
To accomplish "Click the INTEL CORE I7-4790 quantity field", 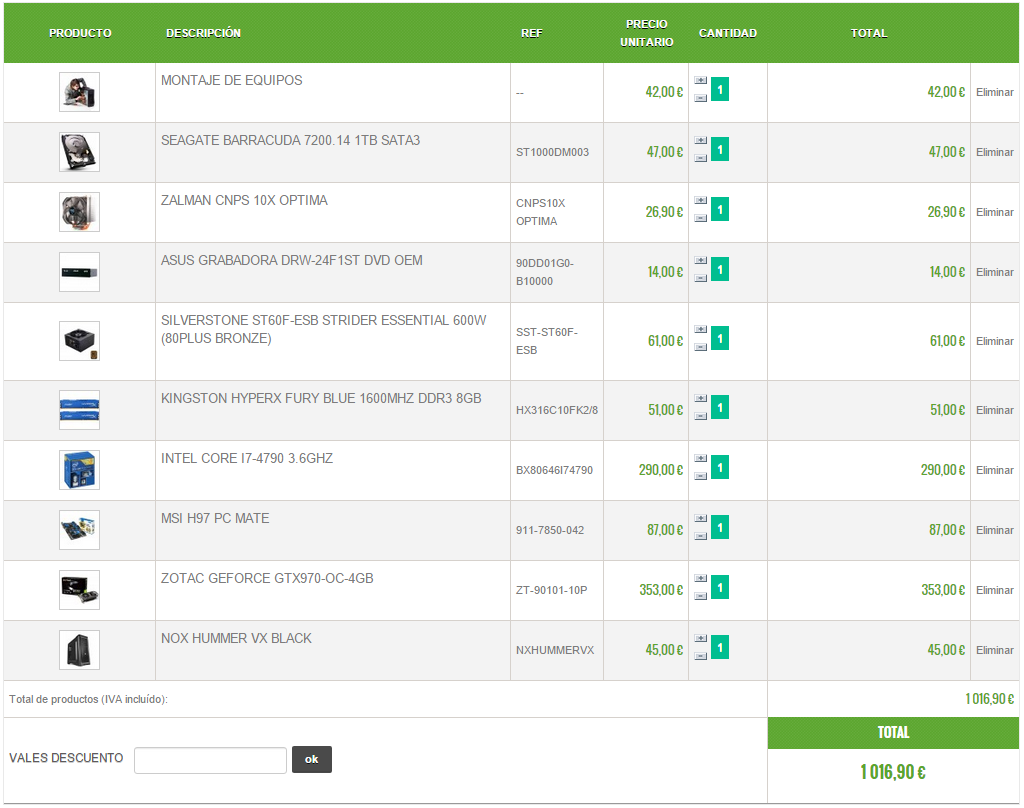I will [720, 468].
